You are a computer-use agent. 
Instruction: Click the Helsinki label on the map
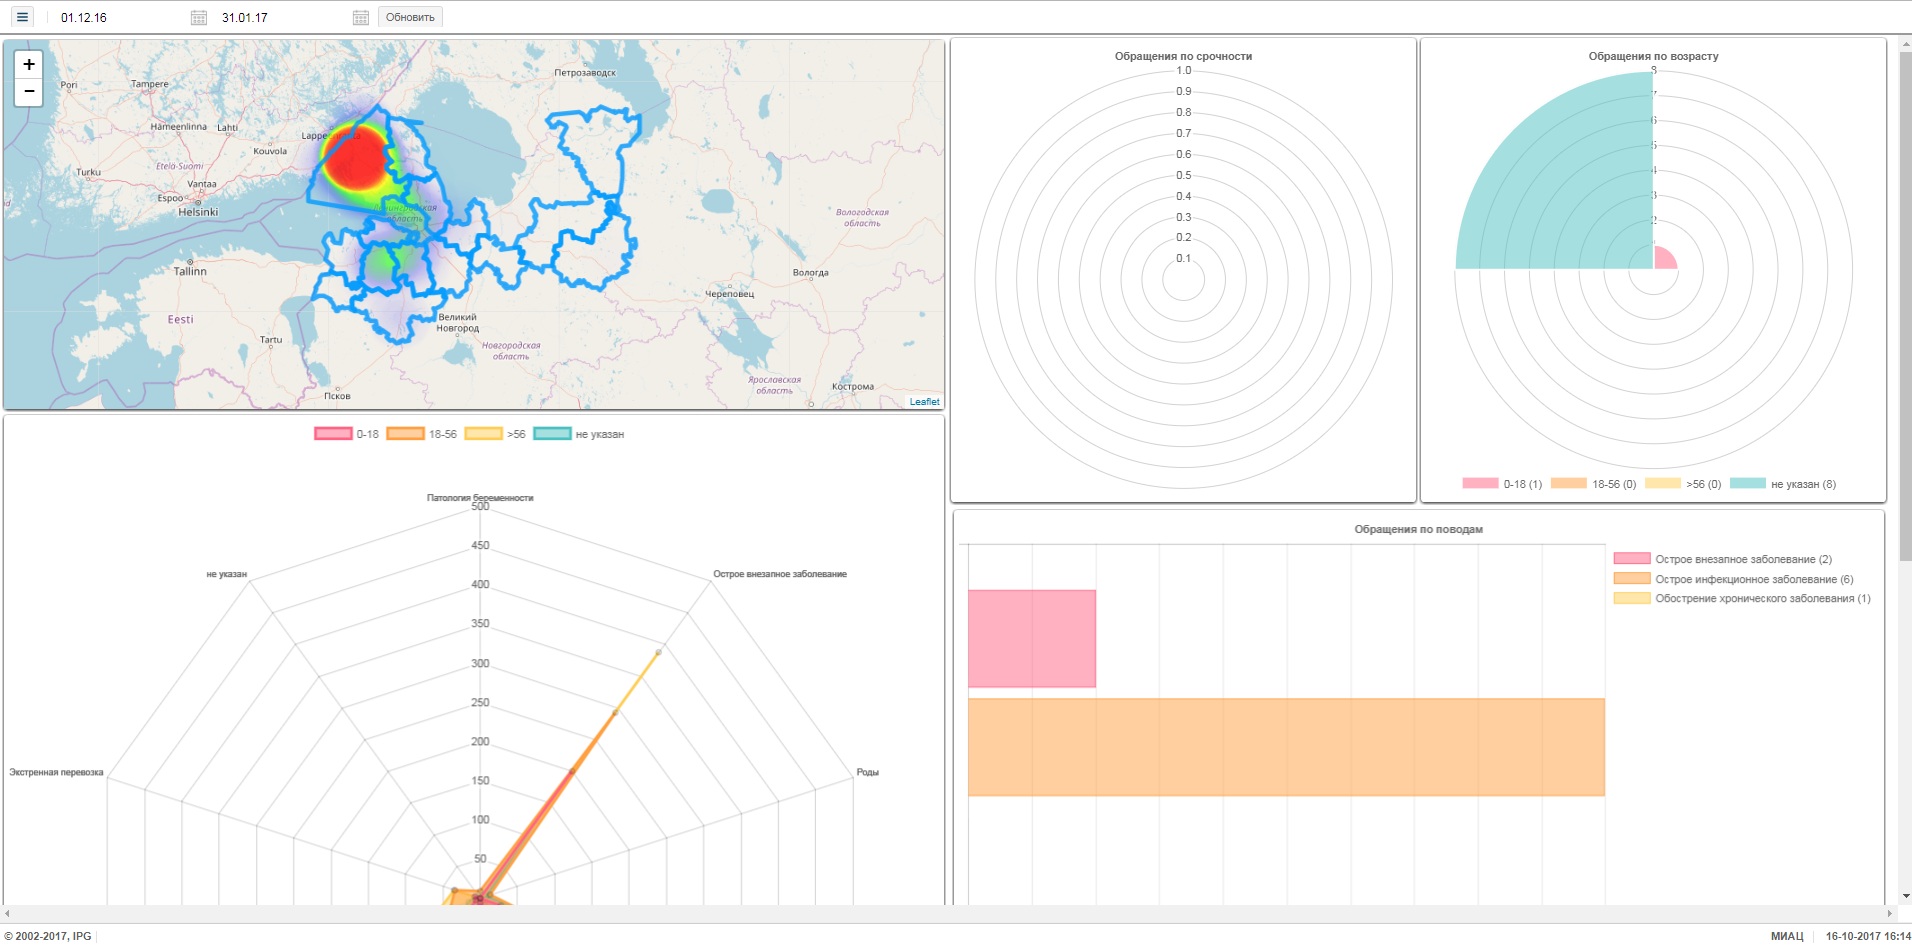[x=198, y=212]
